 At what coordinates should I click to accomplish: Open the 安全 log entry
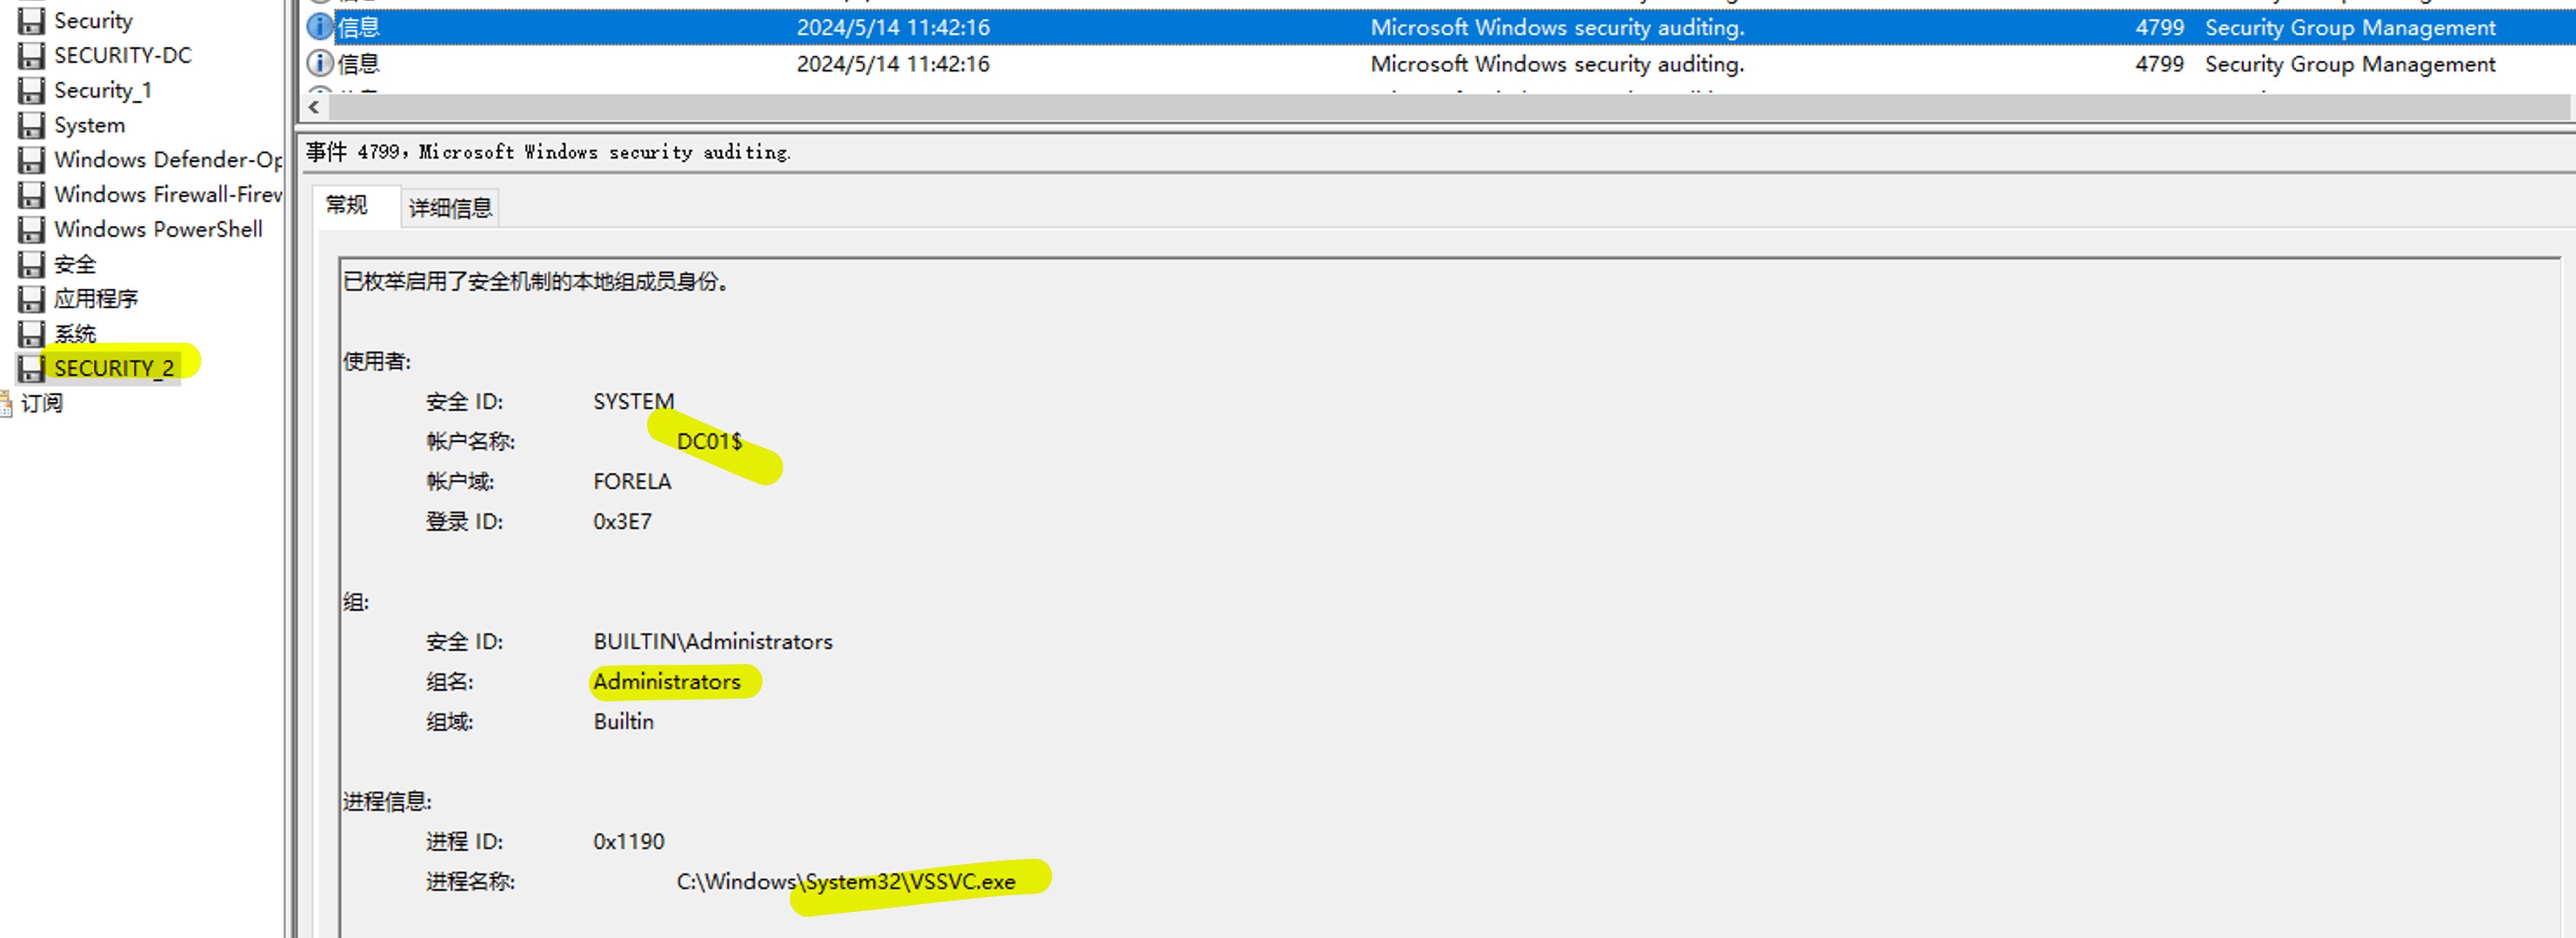pos(75,265)
